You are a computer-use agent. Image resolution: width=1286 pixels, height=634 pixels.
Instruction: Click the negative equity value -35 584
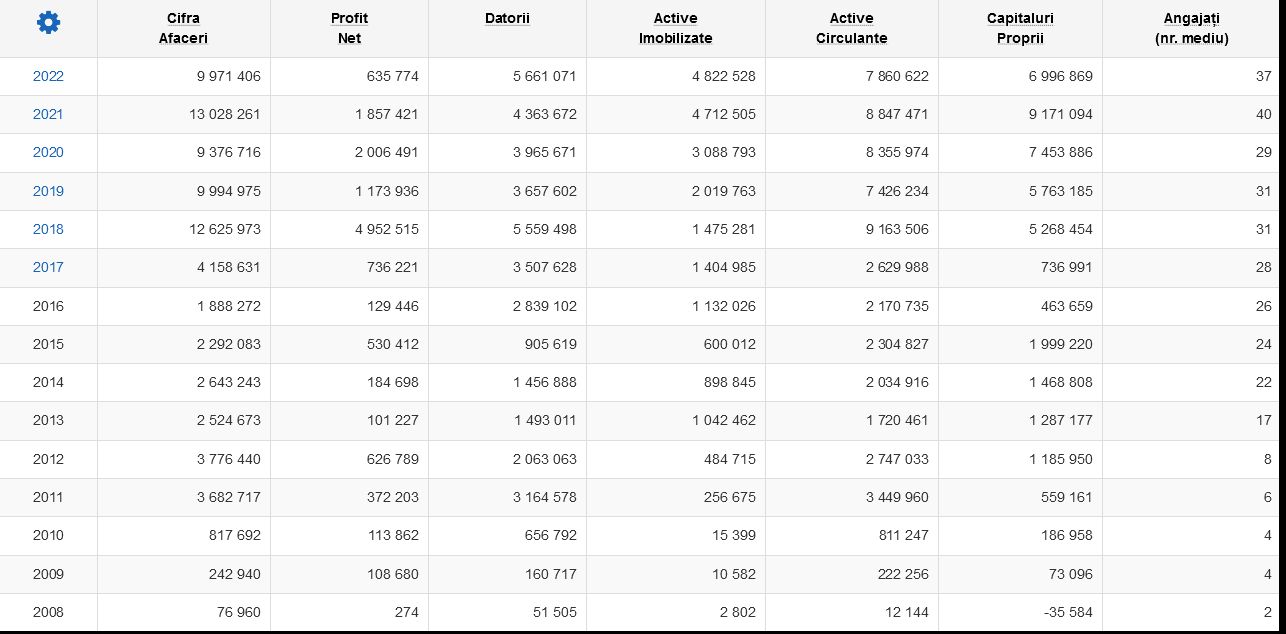pyautogui.click(x=1065, y=612)
